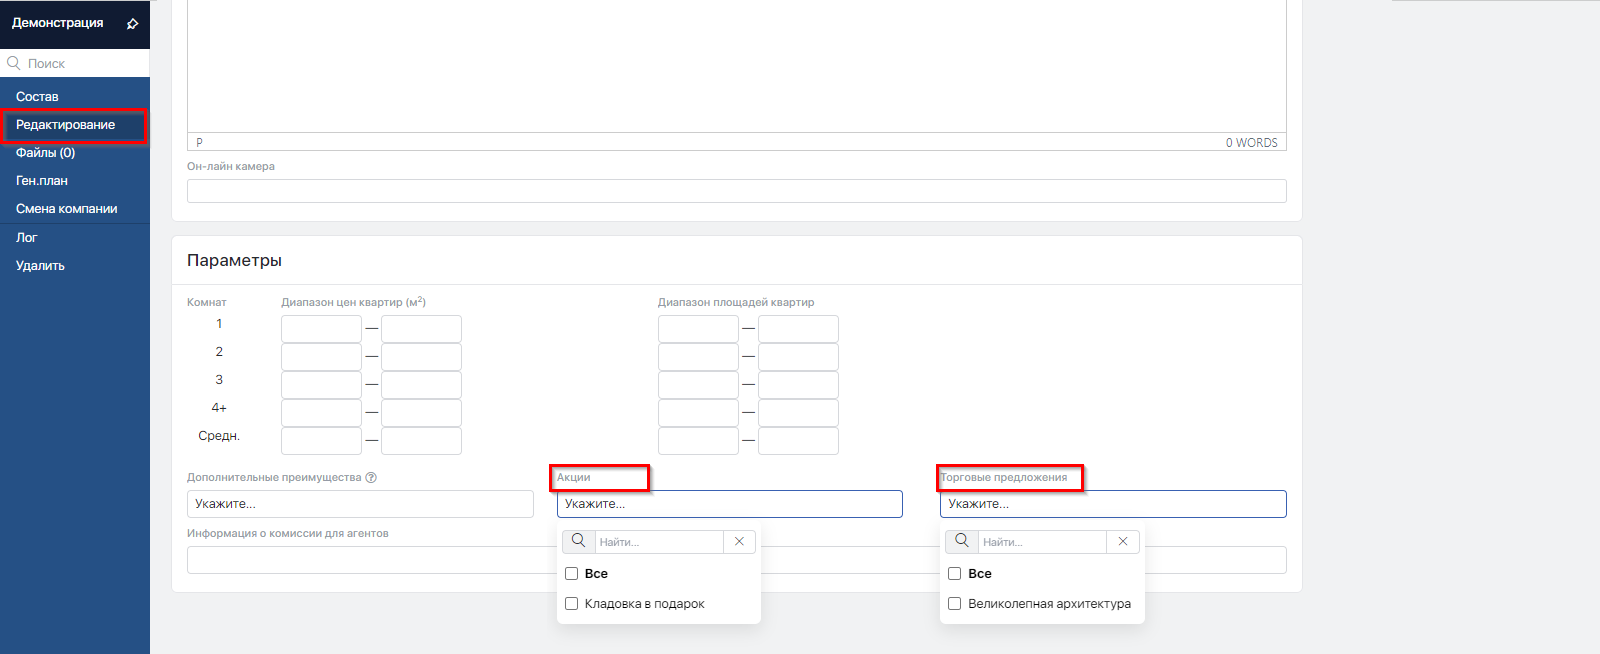The width and height of the screenshot is (1600, 654).
Task: Click magnifier icon in Торговые предложения search
Action: pyautogui.click(x=961, y=541)
